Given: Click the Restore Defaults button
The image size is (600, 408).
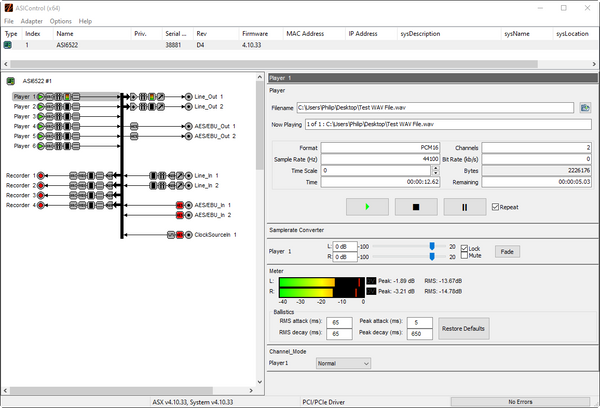Looking at the screenshot, I should tap(463, 327).
